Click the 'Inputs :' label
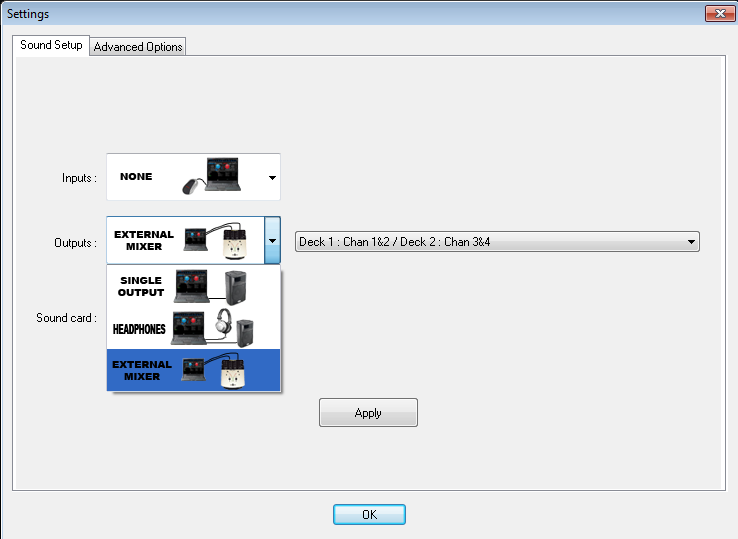 click(79, 178)
